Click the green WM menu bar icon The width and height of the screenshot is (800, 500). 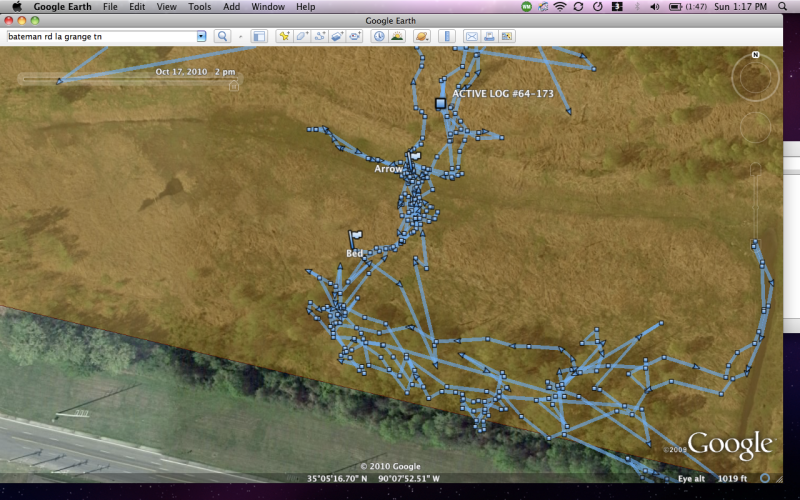pyautogui.click(x=527, y=7)
